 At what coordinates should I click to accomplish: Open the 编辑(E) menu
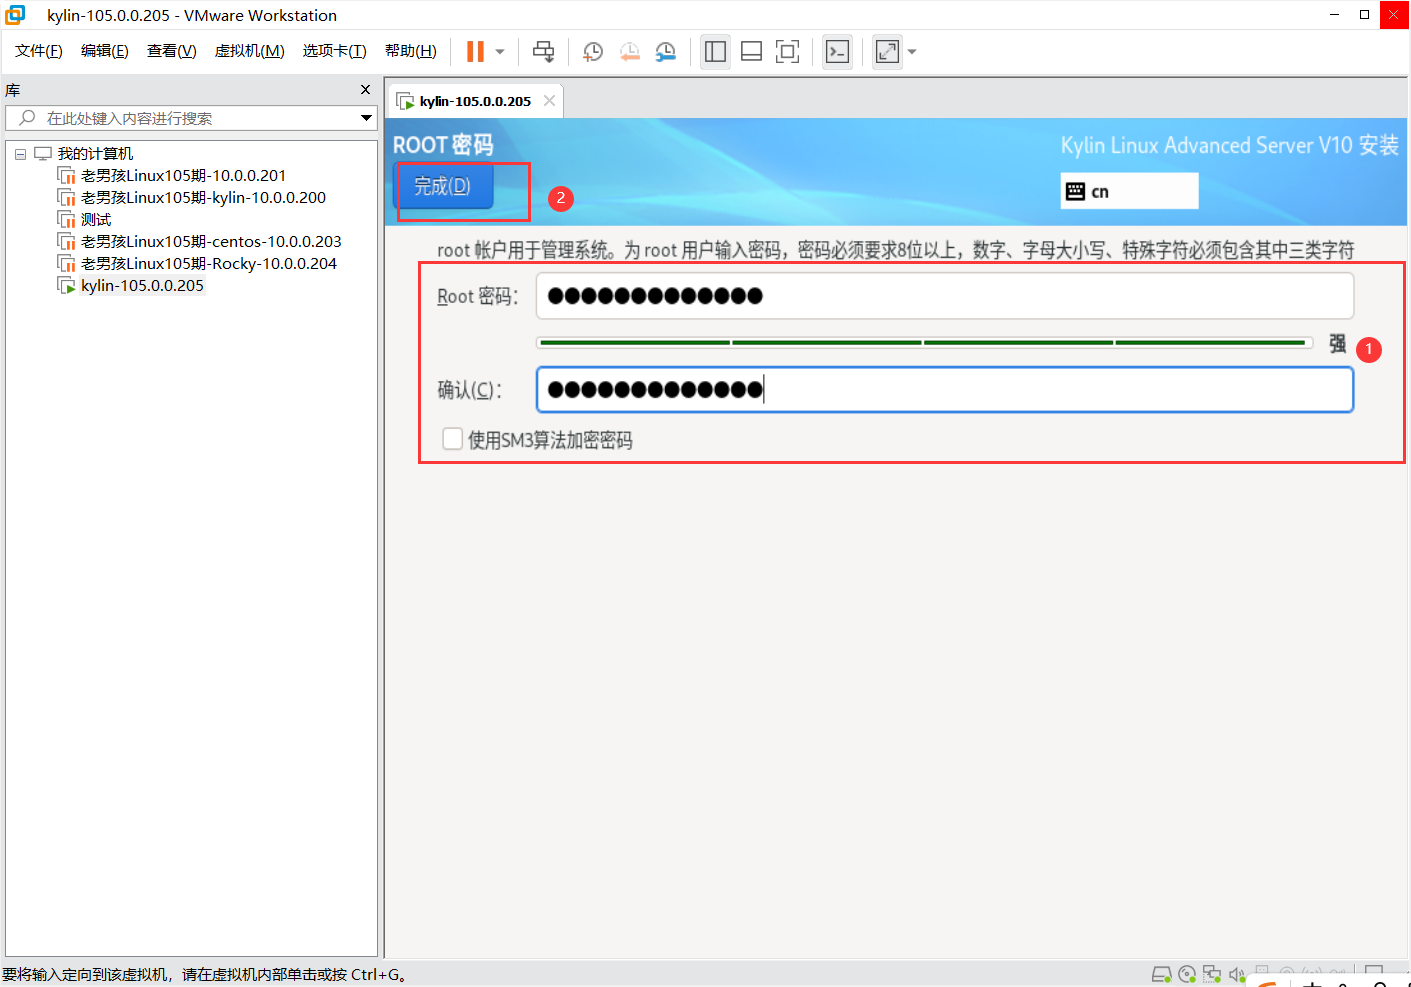point(105,51)
